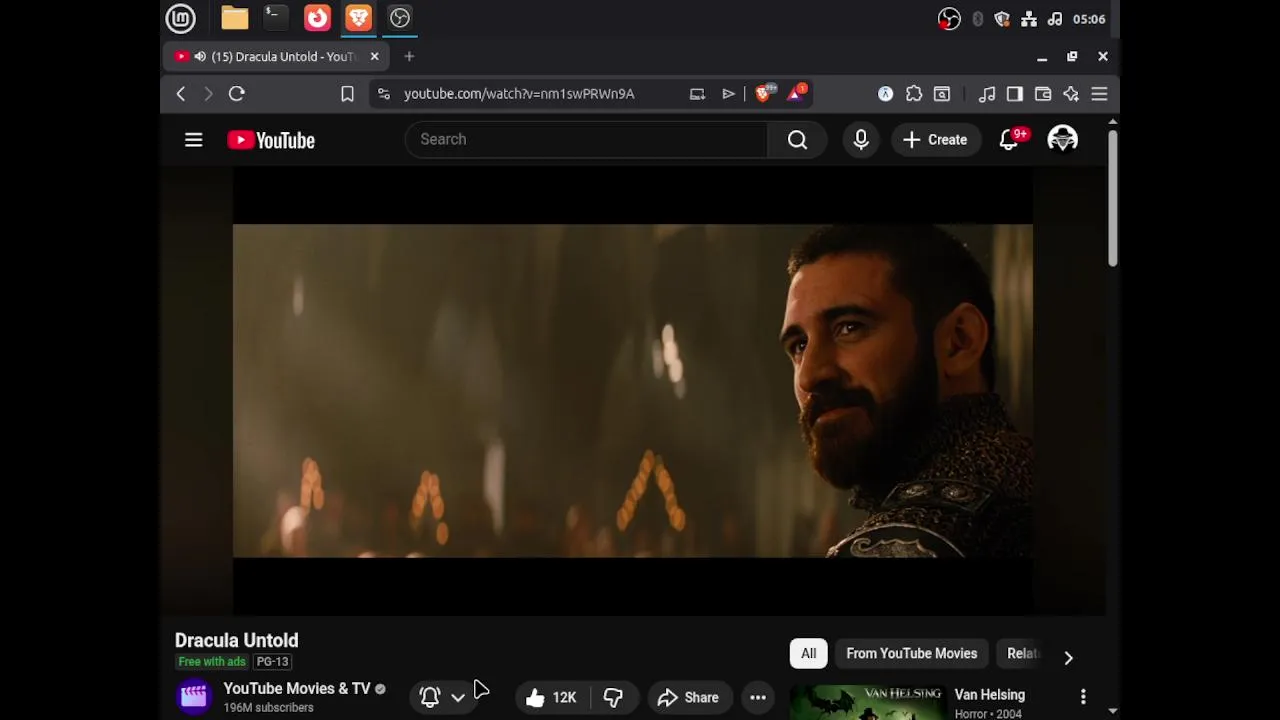
Task: Click the magnifier search button
Action: click(797, 140)
